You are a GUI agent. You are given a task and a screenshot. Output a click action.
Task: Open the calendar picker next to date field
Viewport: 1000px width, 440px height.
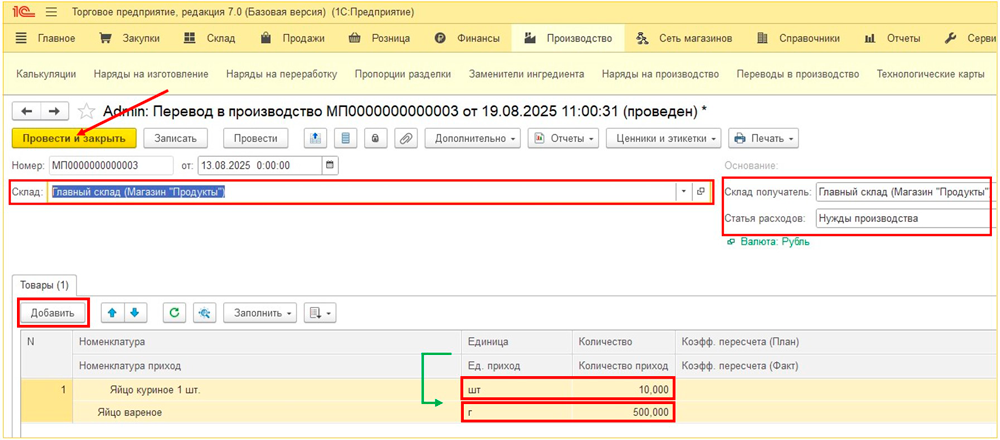pyautogui.click(x=331, y=164)
